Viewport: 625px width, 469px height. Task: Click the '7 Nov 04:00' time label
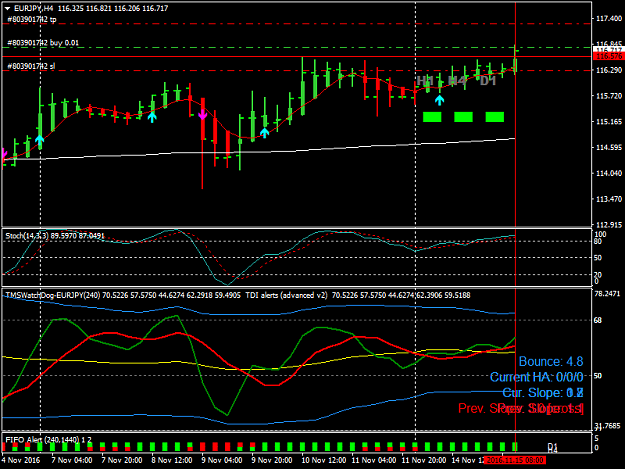pyautogui.click(x=72, y=460)
